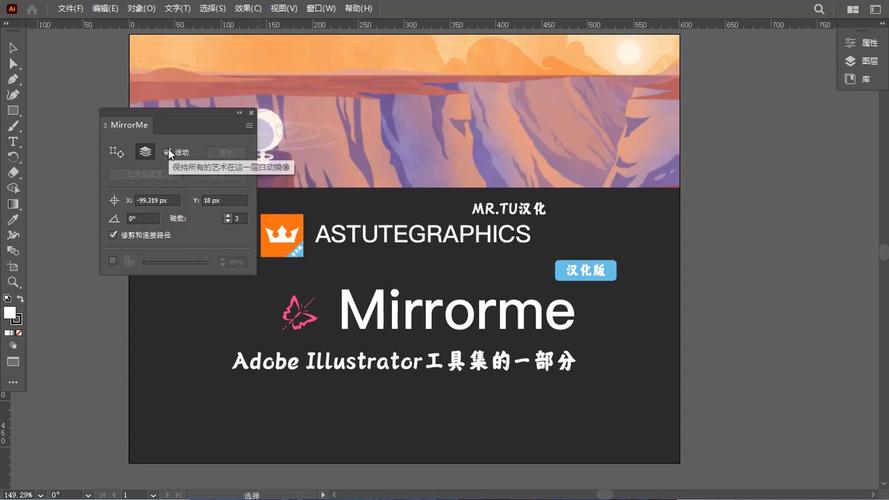Select the Rotate tool
The image size is (889, 500).
tap(13, 157)
